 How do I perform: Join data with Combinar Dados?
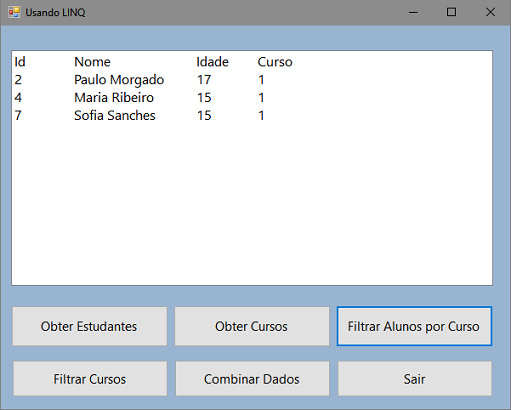click(252, 379)
